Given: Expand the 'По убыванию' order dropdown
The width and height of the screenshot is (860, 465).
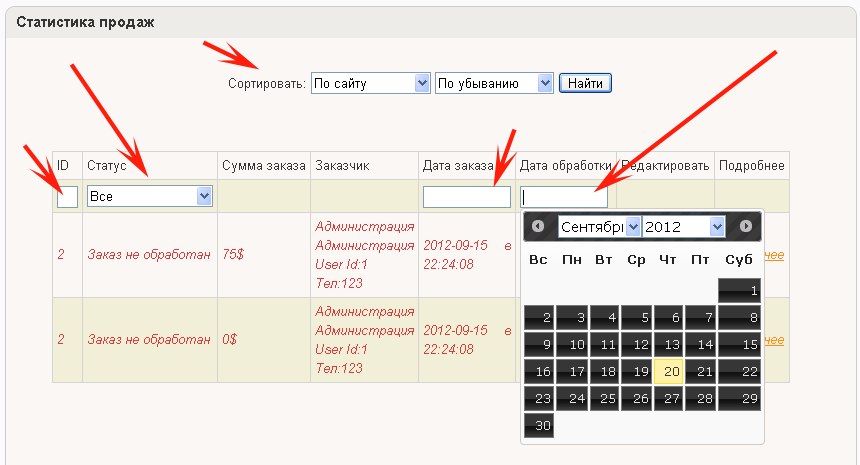Looking at the screenshot, I should click(x=494, y=83).
